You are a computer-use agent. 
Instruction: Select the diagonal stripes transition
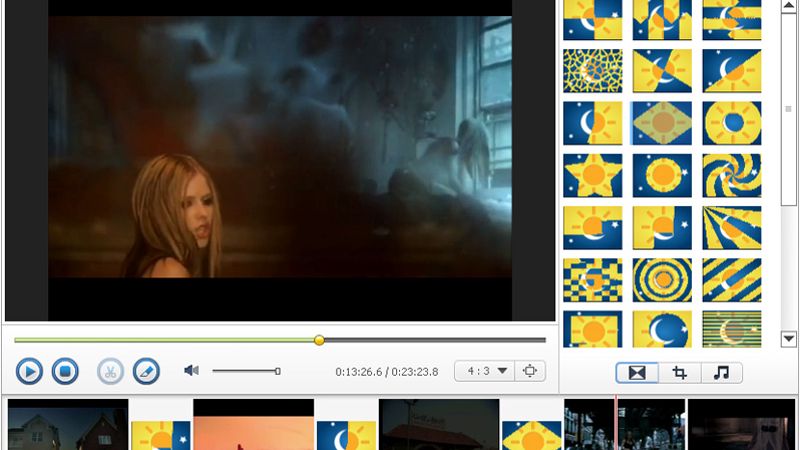pos(732,280)
